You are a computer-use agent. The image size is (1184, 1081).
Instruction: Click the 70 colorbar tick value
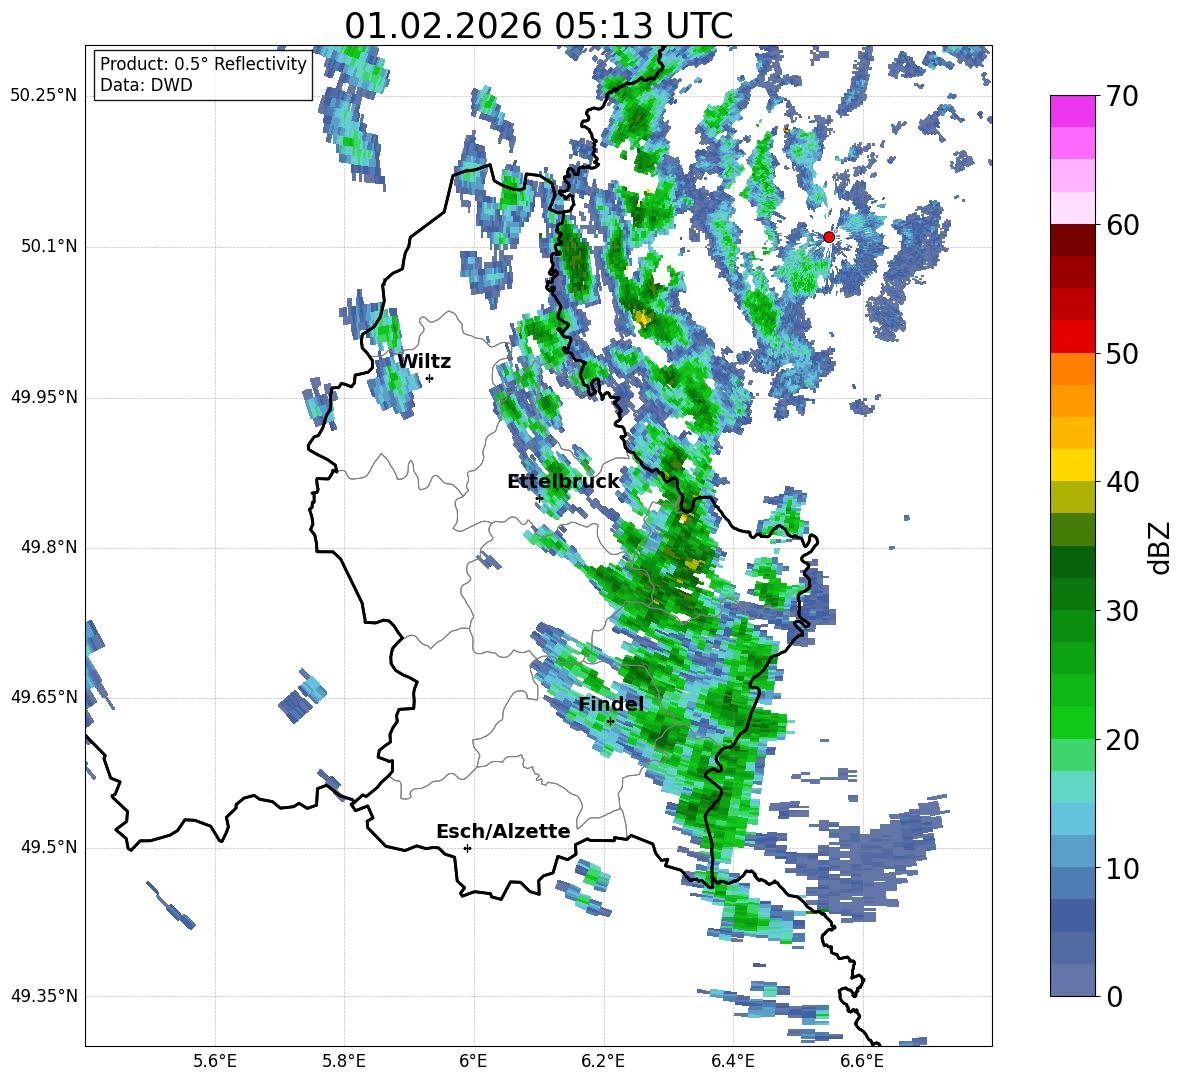(1122, 96)
